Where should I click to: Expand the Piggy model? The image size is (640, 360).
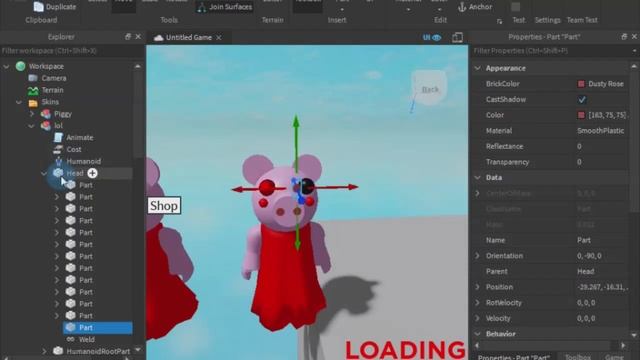tap(32, 114)
